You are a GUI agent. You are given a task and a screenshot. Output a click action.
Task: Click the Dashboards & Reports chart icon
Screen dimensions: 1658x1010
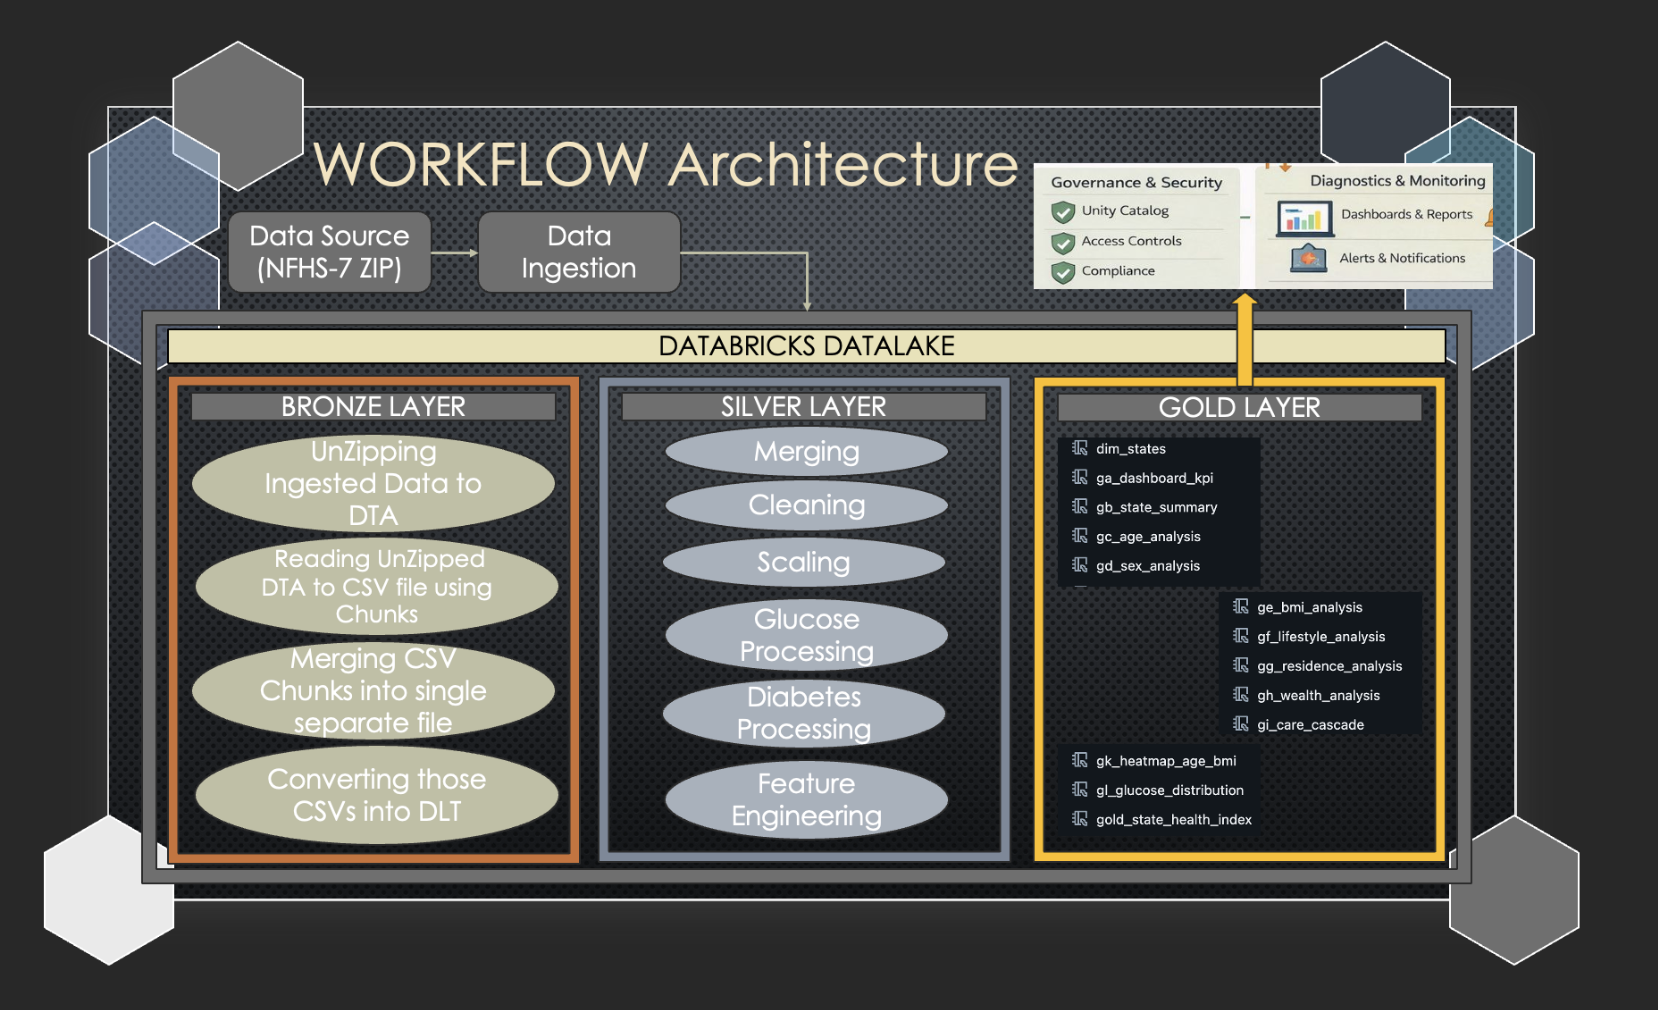[1304, 217]
